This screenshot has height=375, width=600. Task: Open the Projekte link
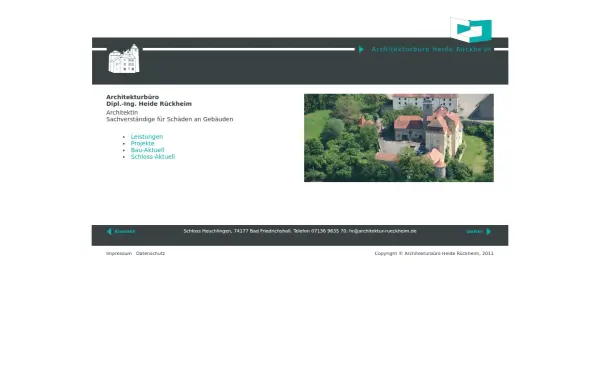[x=142, y=143]
